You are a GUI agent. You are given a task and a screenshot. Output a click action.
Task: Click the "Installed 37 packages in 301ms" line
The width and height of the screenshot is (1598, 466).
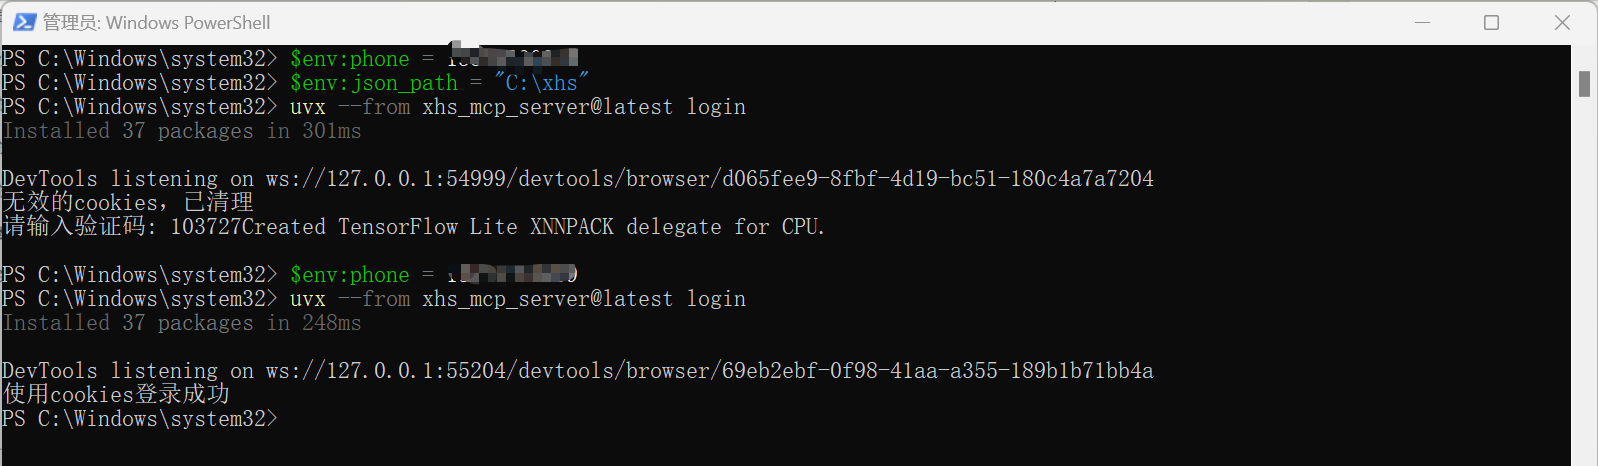point(182,131)
